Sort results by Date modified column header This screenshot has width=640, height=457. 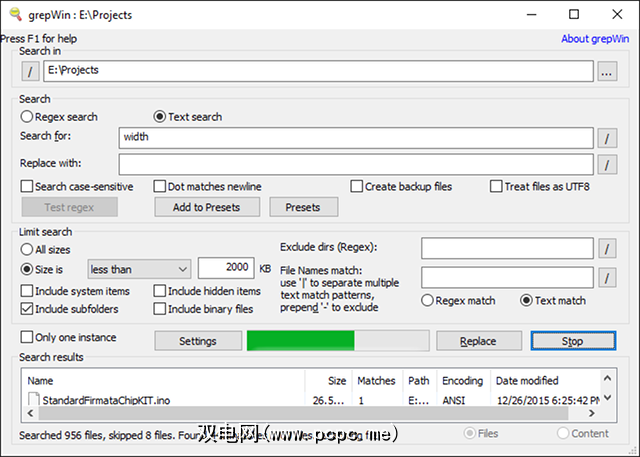coord(545,381)
